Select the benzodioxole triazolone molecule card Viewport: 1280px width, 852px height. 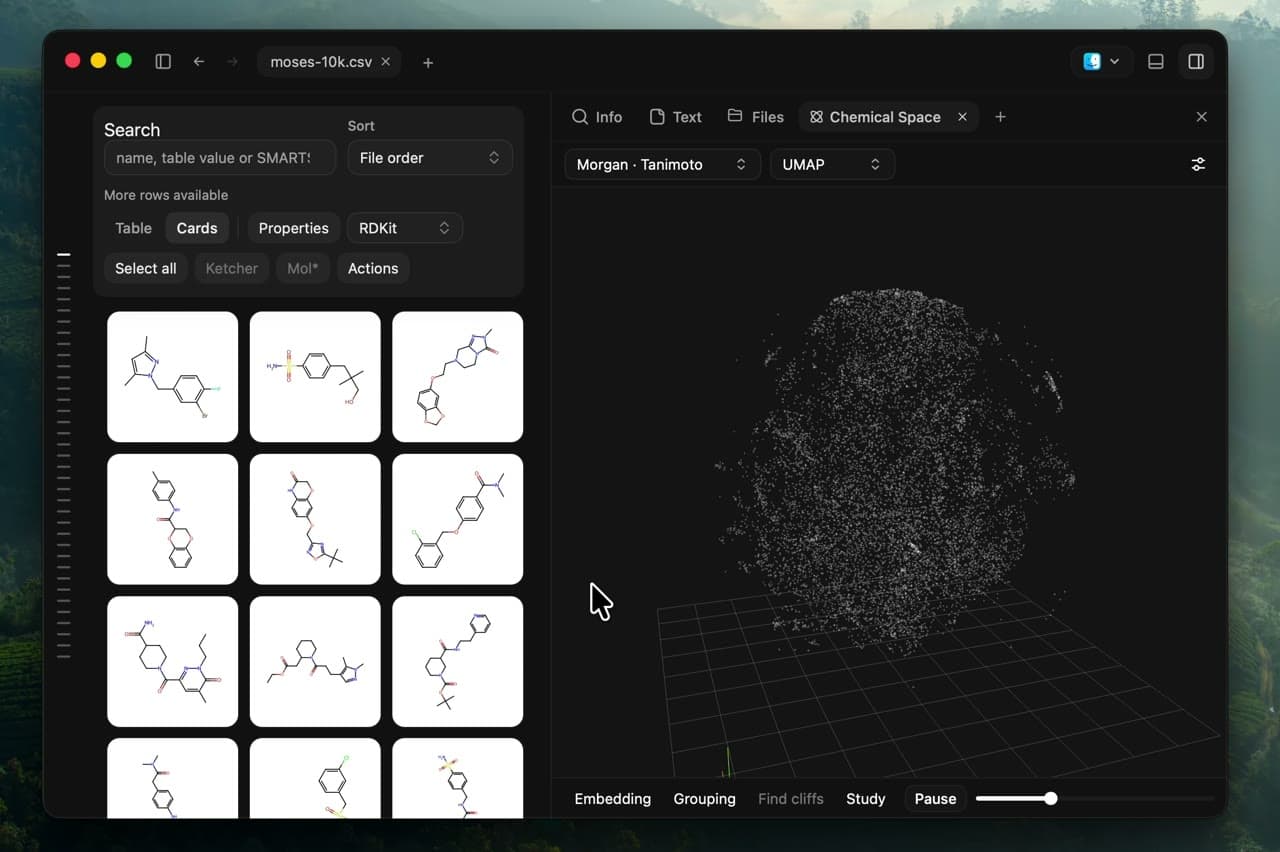458,377
